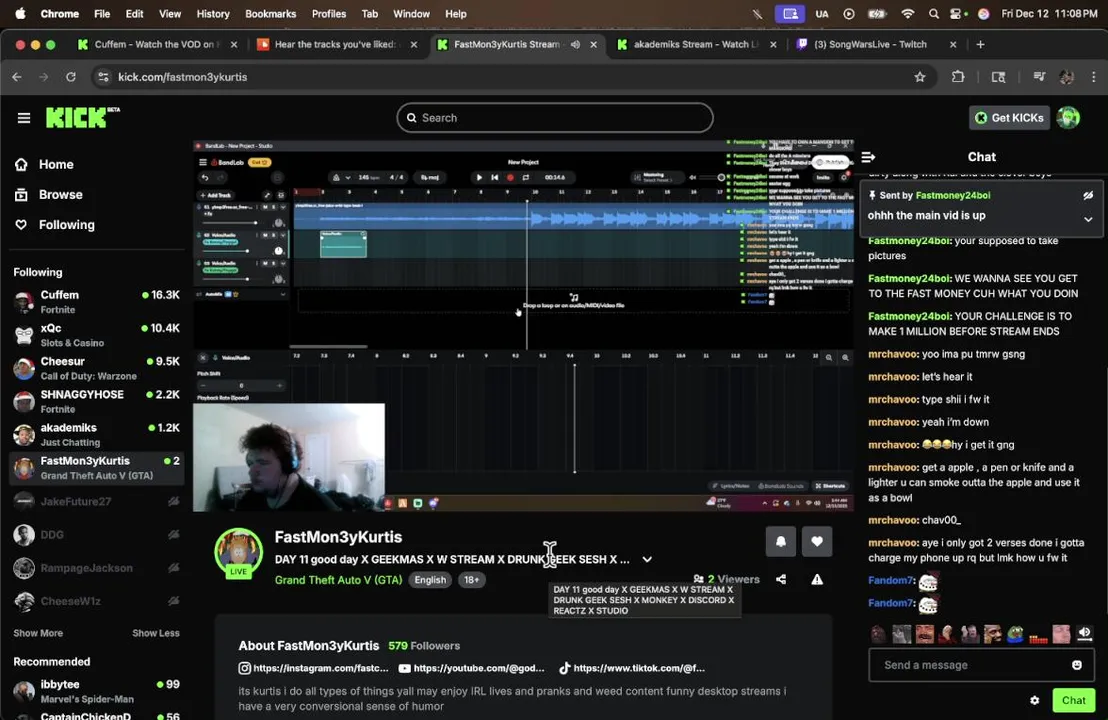Open xQc channel in Following list

click(97, 336)
